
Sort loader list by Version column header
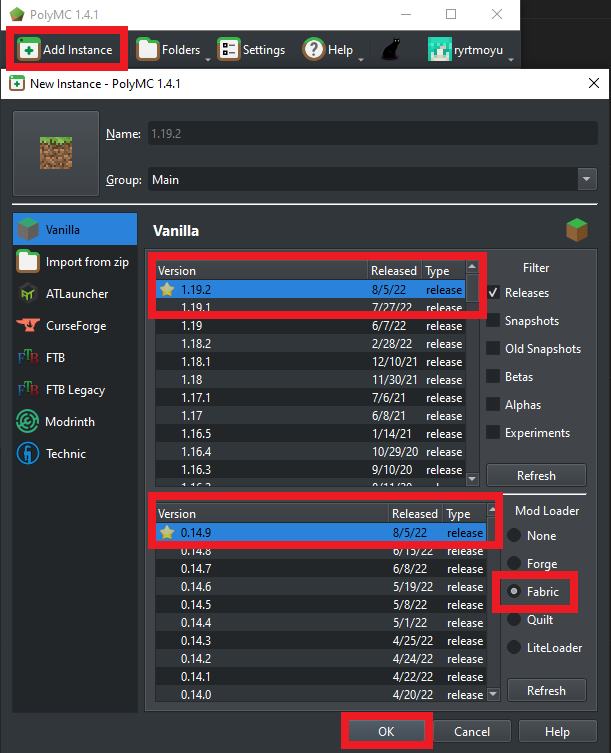tap(272, 514)
